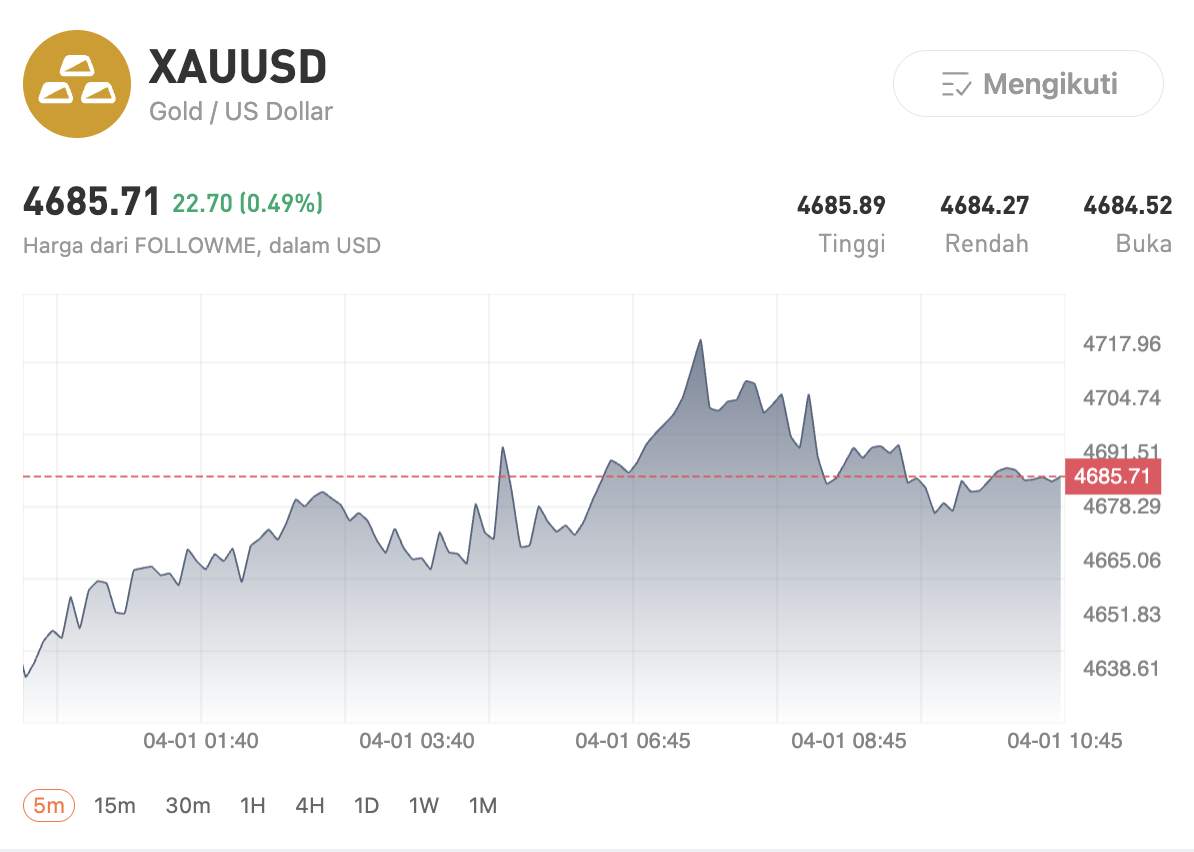The width and height of the screenshot is (1194, 852).
Task: Switch chart to 4H interval
Action: 310,805
